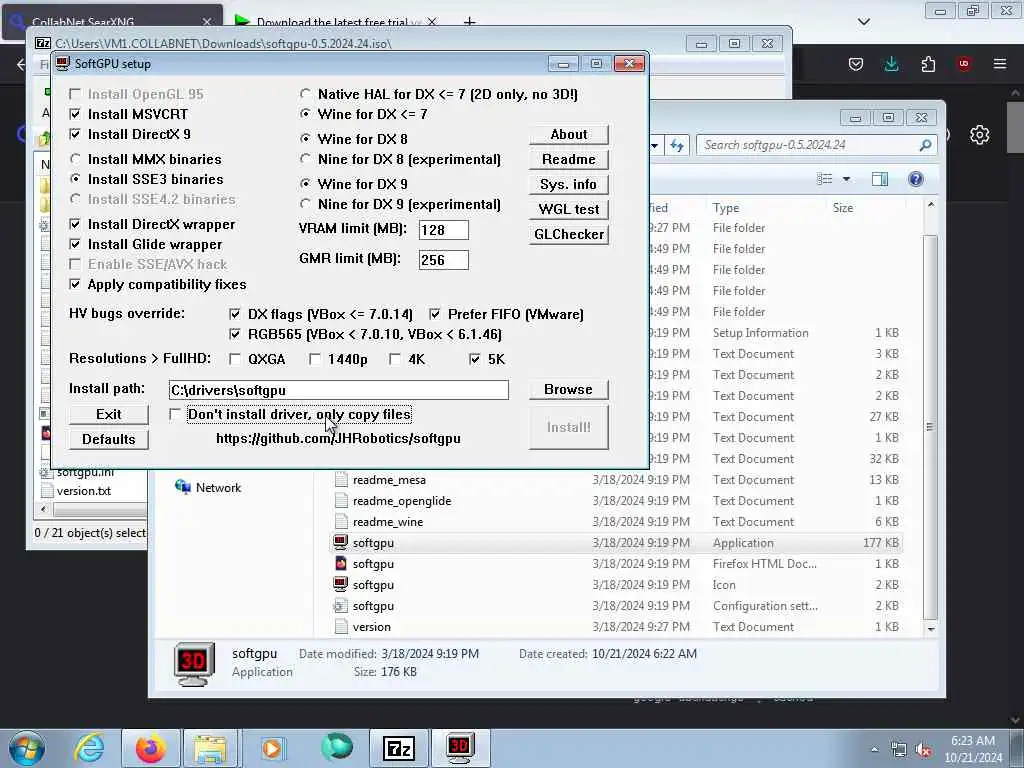Open Firefox from the taskbar
Screen dimensions: 1024x768
click(150, 748)
